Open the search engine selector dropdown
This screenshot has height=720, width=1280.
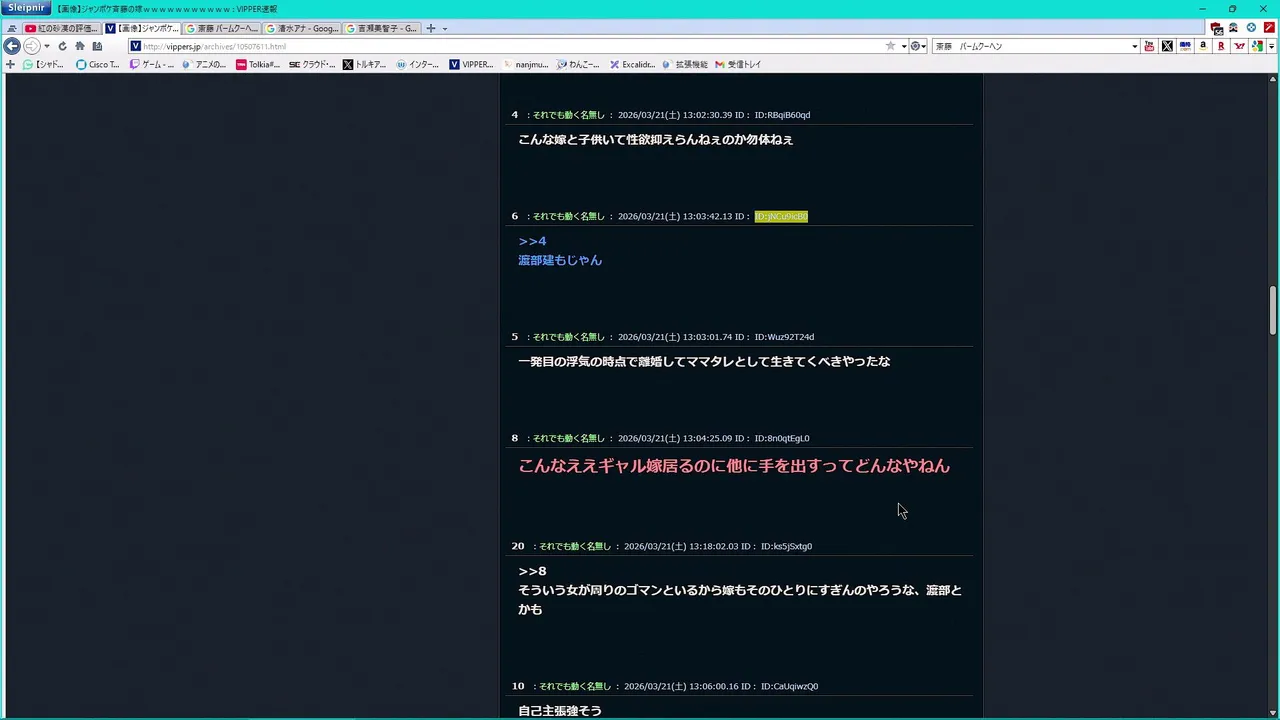click(x=918, y=46)
